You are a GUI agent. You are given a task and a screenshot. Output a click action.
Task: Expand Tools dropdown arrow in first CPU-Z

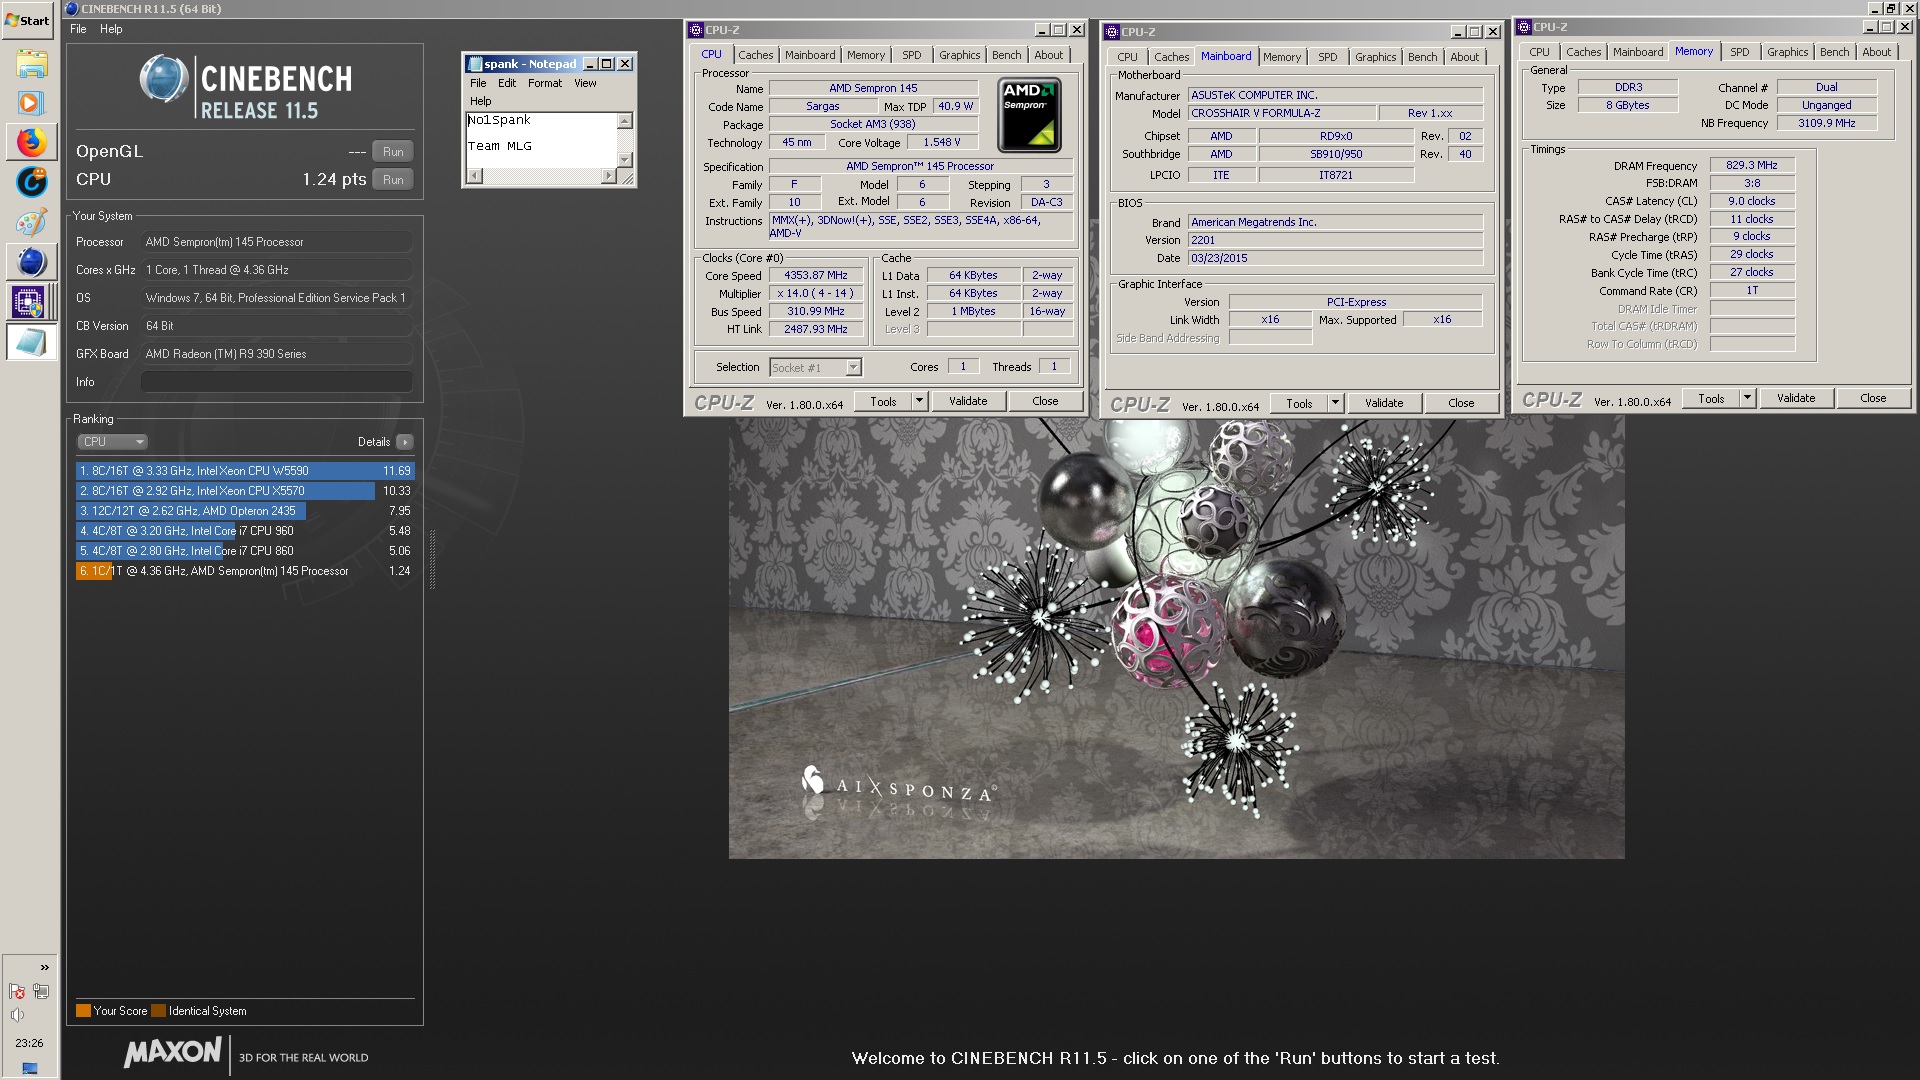pos(919,402)
